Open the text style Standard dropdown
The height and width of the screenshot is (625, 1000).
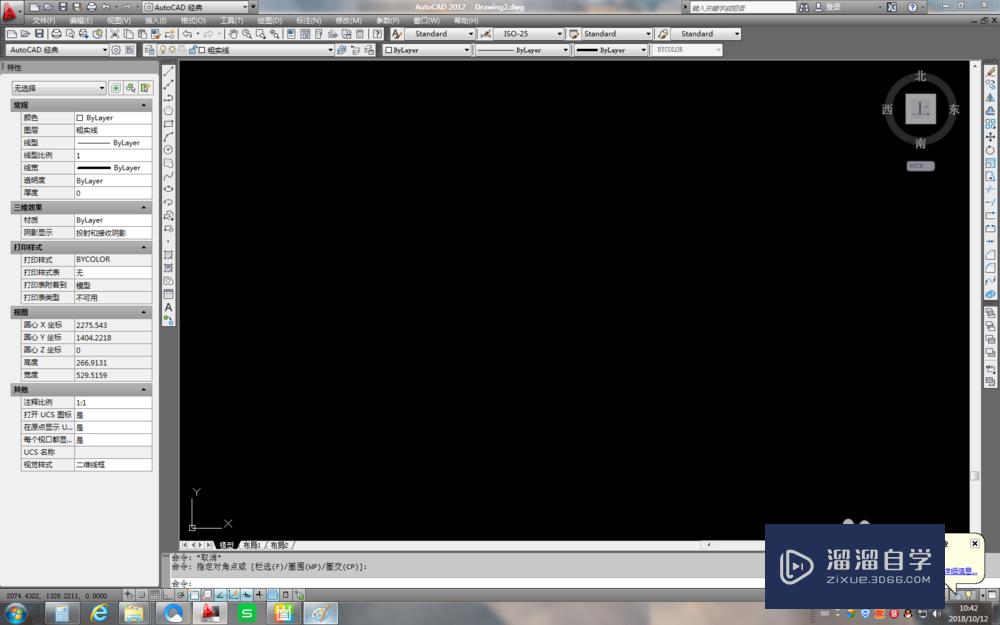tap(439, 34)
